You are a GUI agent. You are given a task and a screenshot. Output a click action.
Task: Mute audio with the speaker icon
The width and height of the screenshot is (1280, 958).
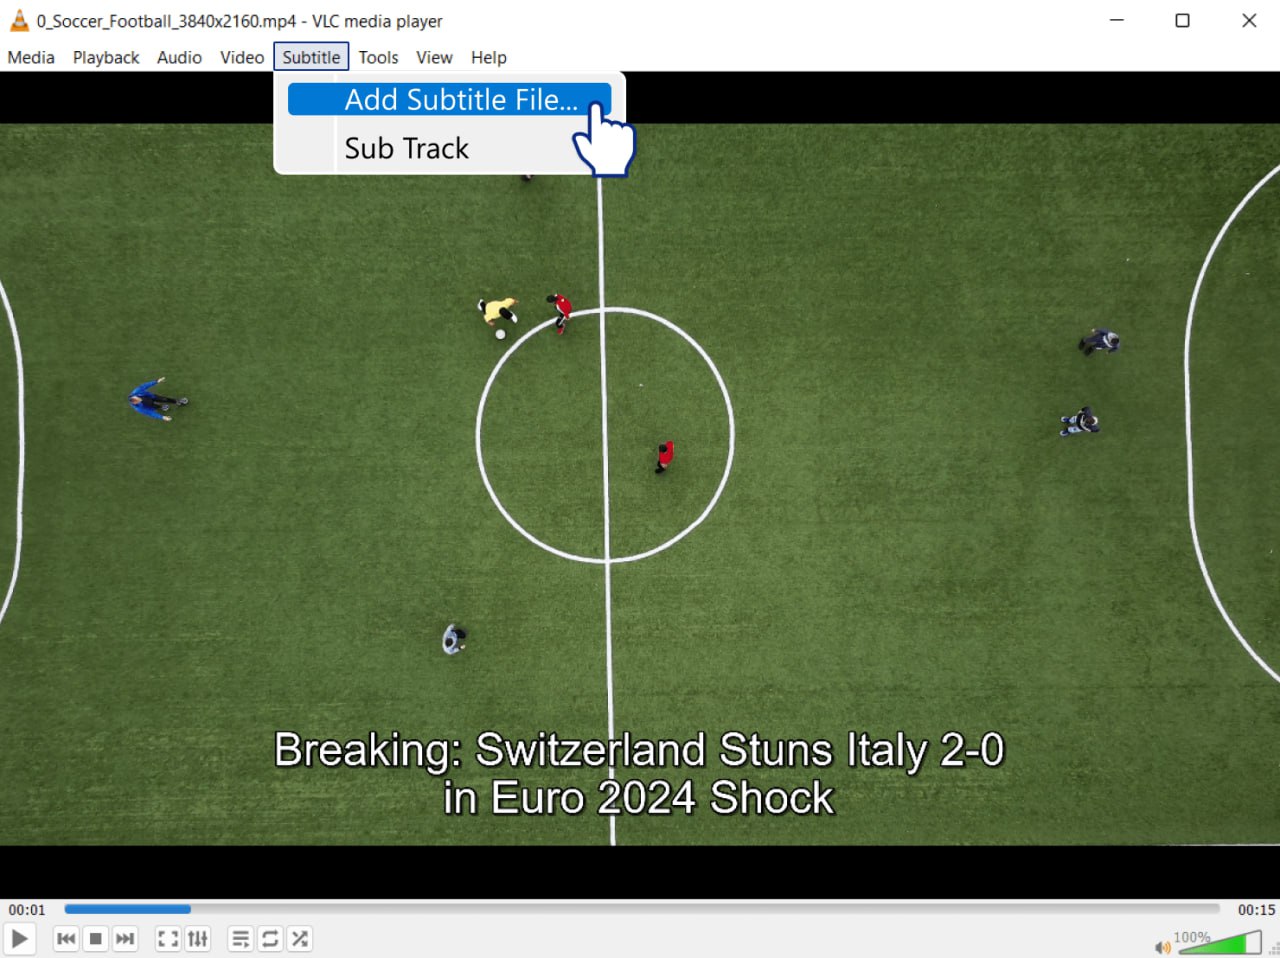tap(1162, 945)
